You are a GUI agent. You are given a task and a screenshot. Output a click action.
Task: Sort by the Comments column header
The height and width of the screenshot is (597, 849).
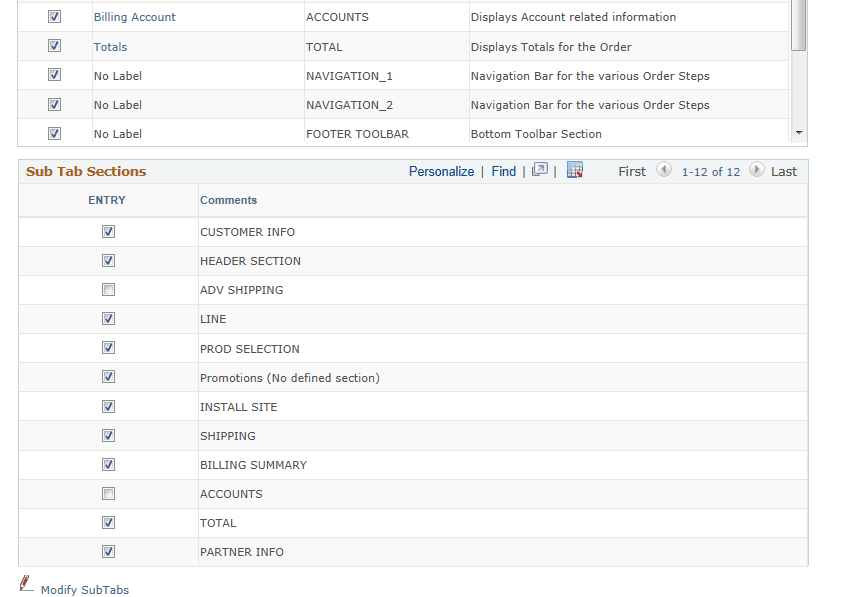tap(228, 200)
